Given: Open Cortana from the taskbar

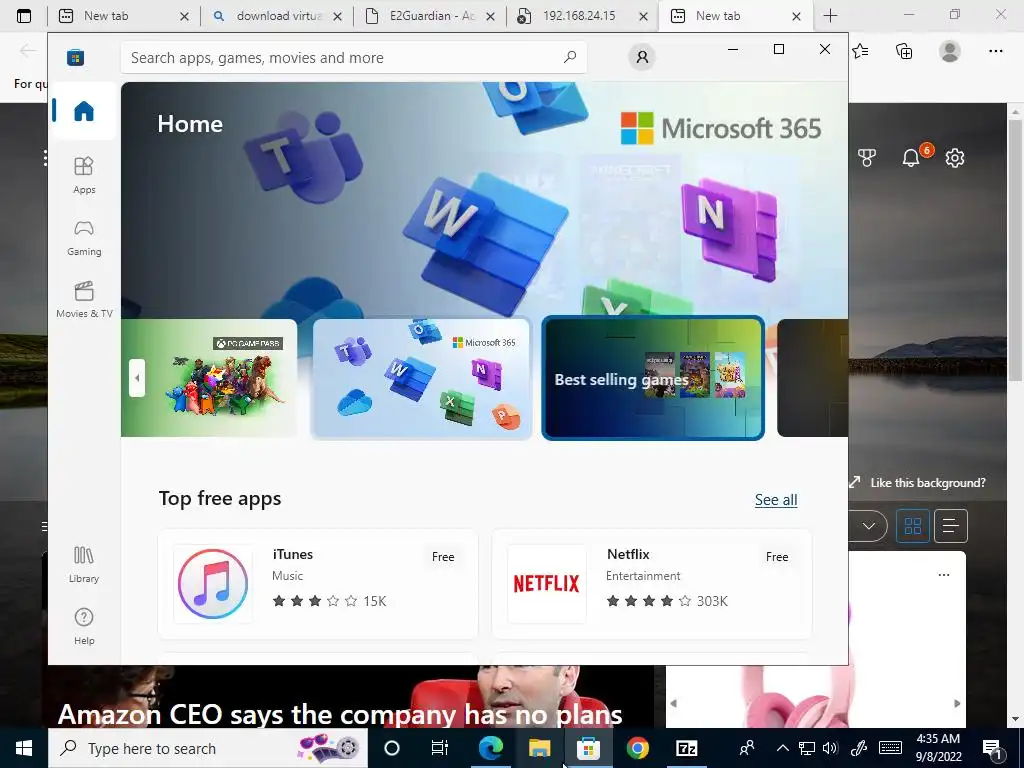Looking at the screenshot, I should pos(391,748).
